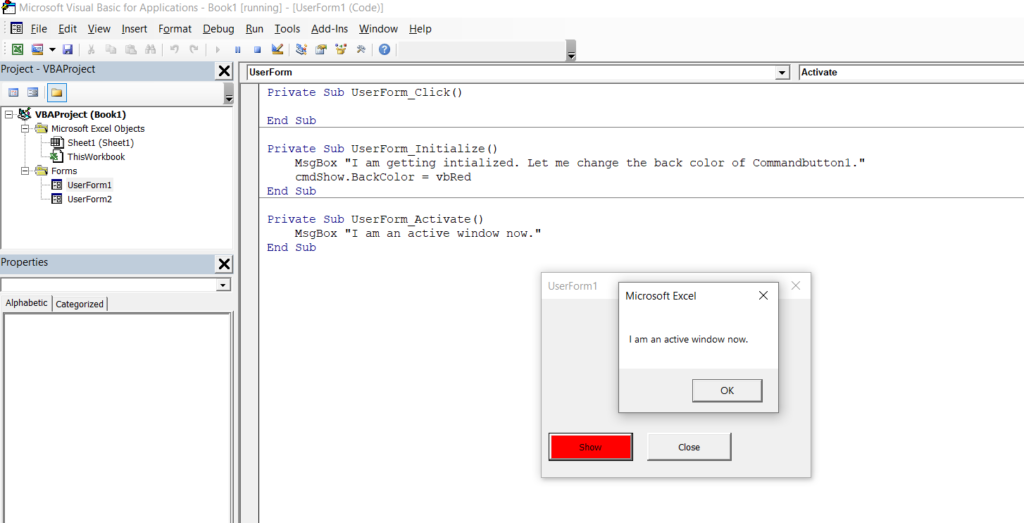Switch to the Categorized tab
Image resolution: width=1024 pixels, height=523 pixels.
click(79, 304)
